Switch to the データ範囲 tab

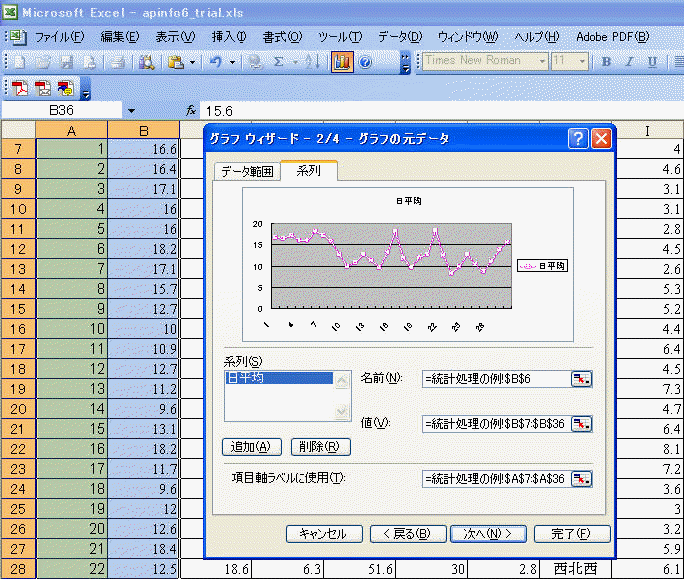click(245, 171)
